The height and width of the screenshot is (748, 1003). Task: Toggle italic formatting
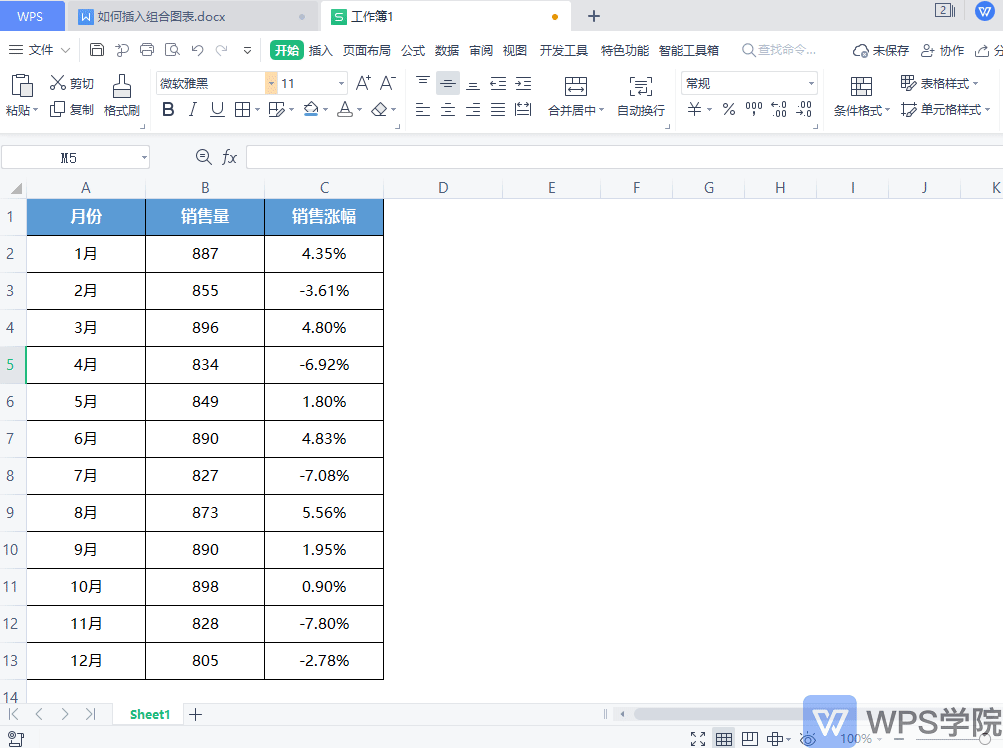(193, 109)
